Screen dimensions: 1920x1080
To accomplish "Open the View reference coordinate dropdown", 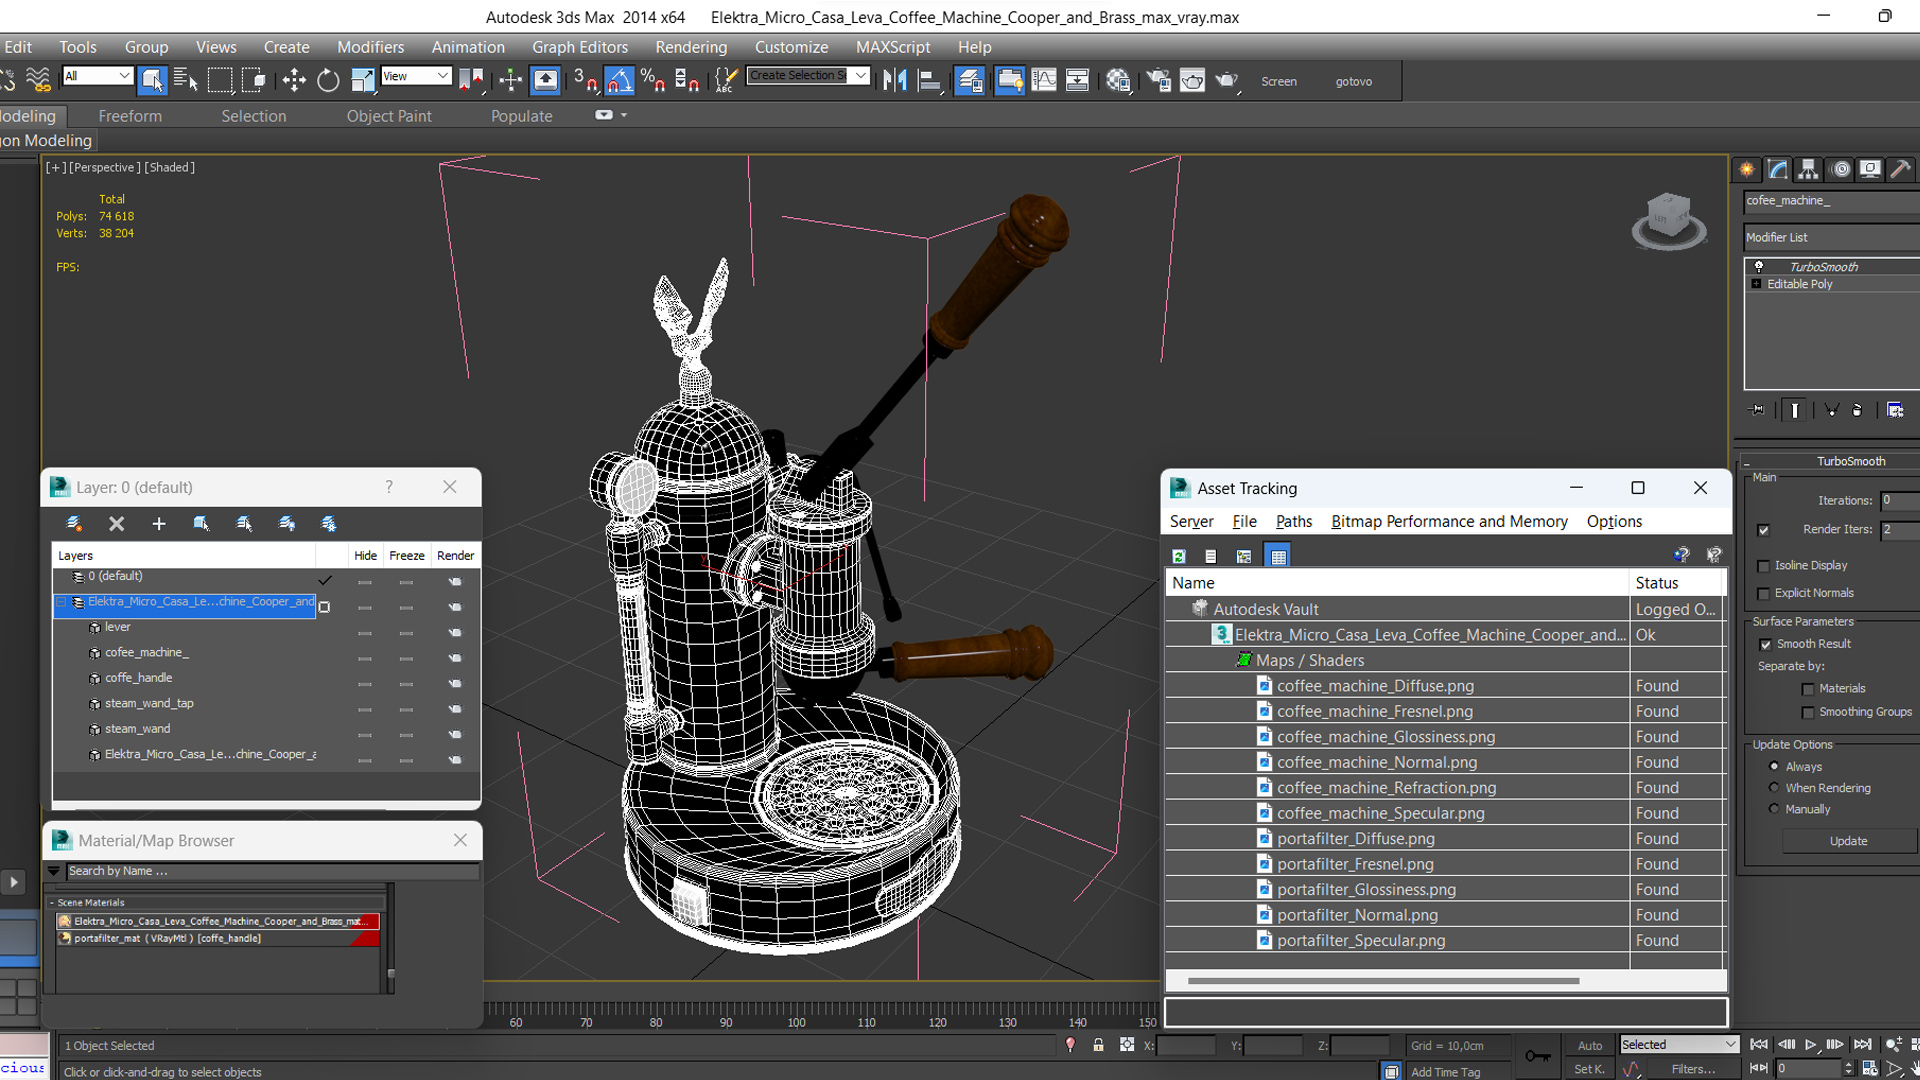I will point(416,76).
